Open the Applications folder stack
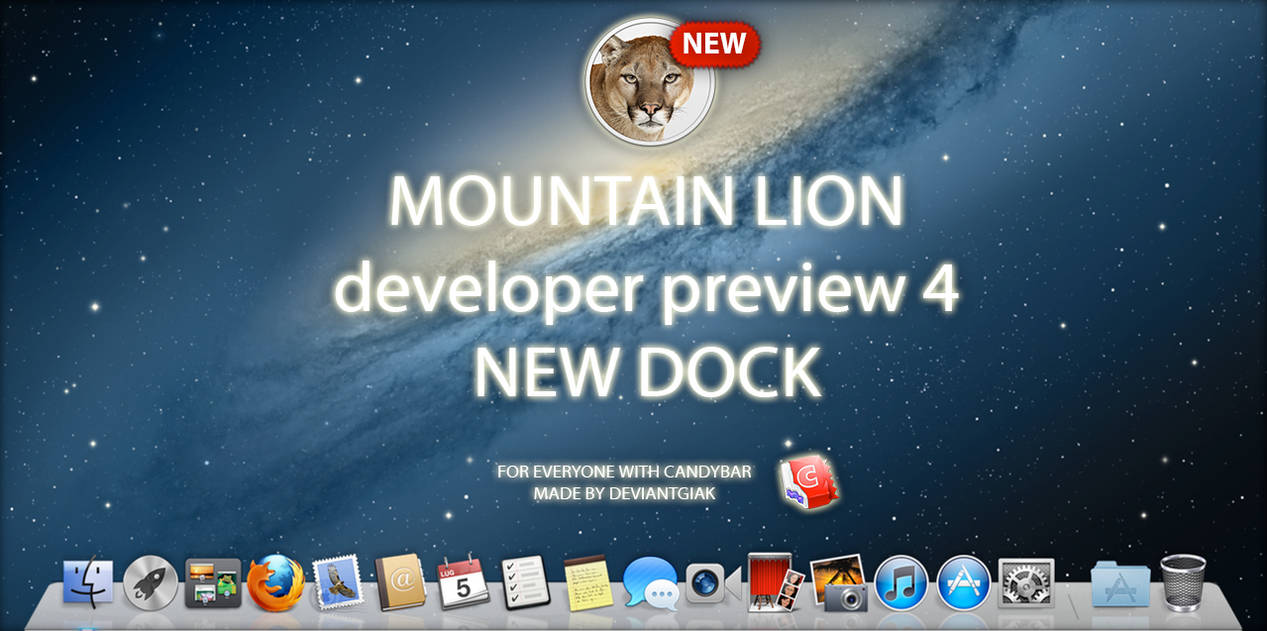The height and width of the screenshot is (631, 1267). (1120, 583)
